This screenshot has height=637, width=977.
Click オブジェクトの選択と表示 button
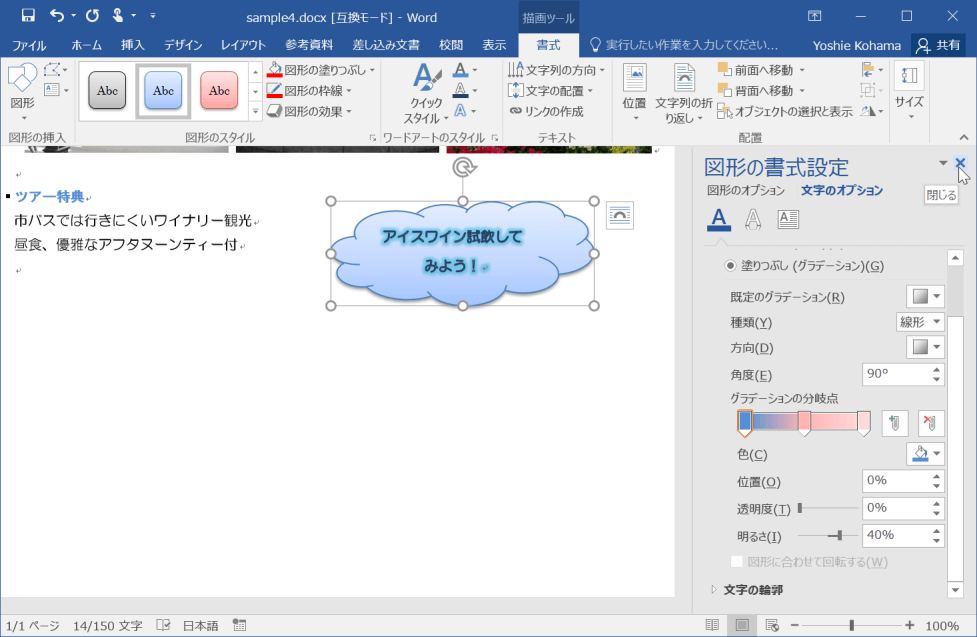[x=784, y=111]
